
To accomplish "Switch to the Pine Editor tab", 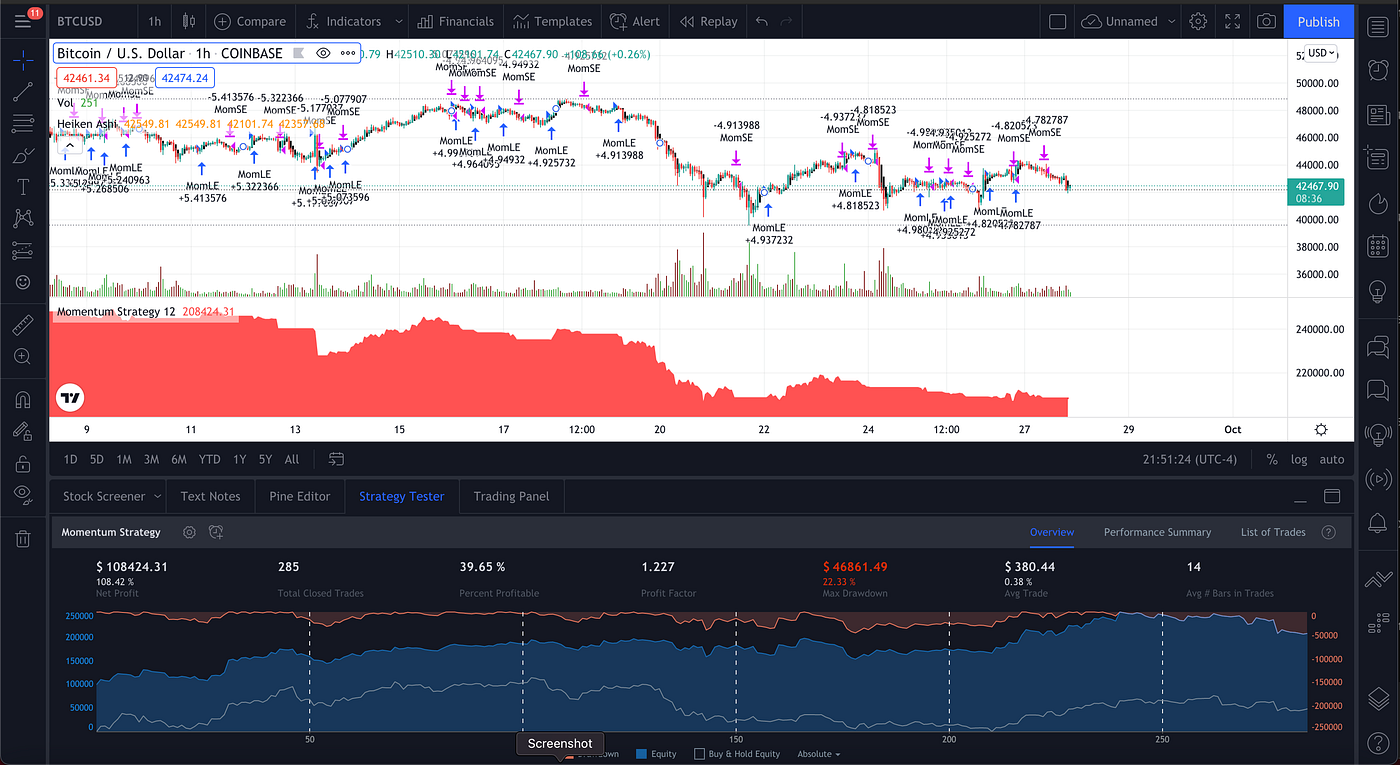I will pyautogui.click(x=300, y=496).
